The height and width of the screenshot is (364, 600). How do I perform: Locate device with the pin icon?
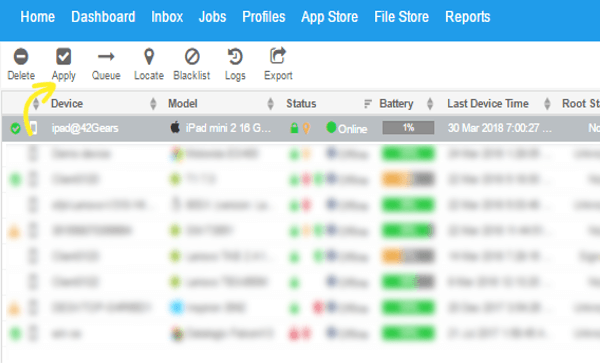(x=149, y=57)
